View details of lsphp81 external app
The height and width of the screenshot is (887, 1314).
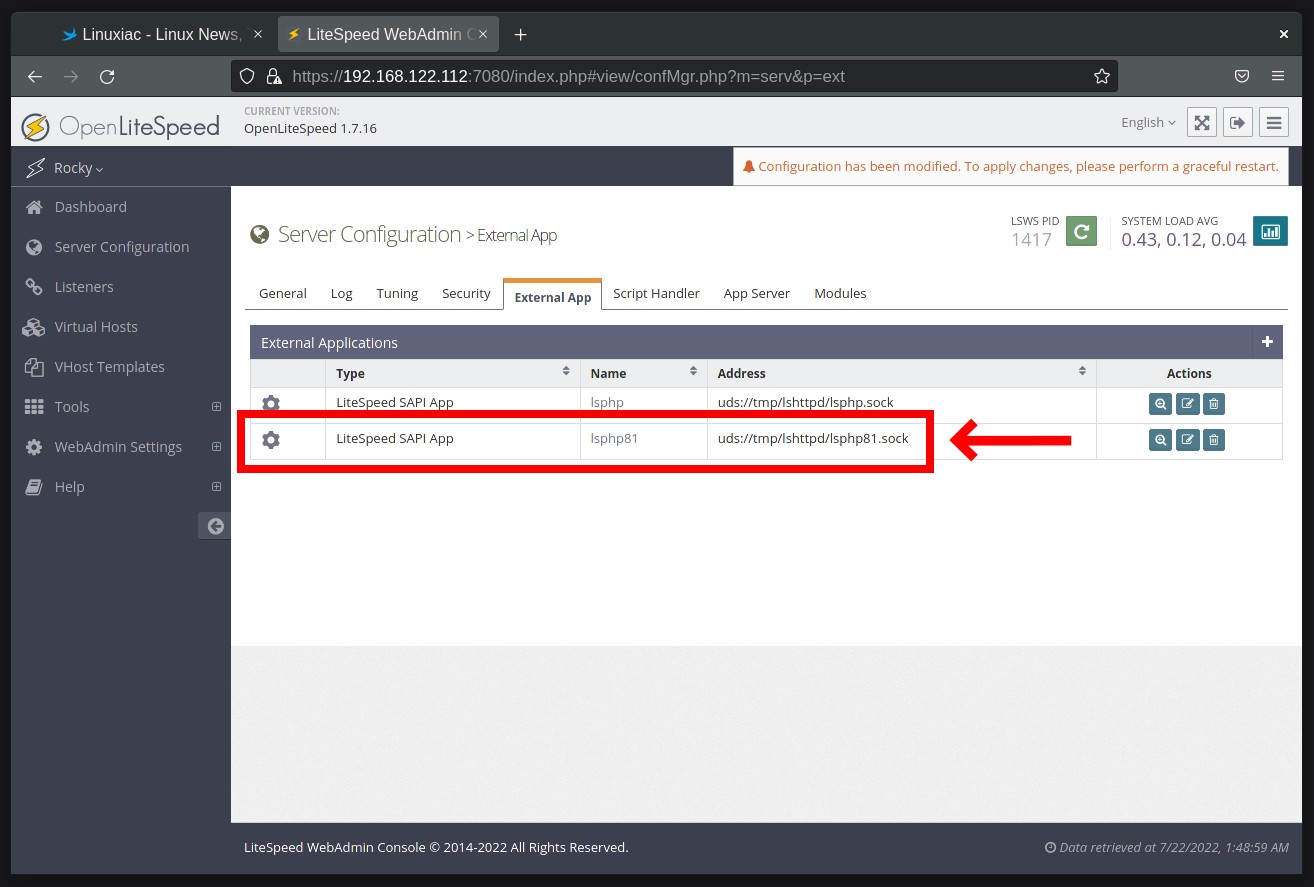point(1160,440)
